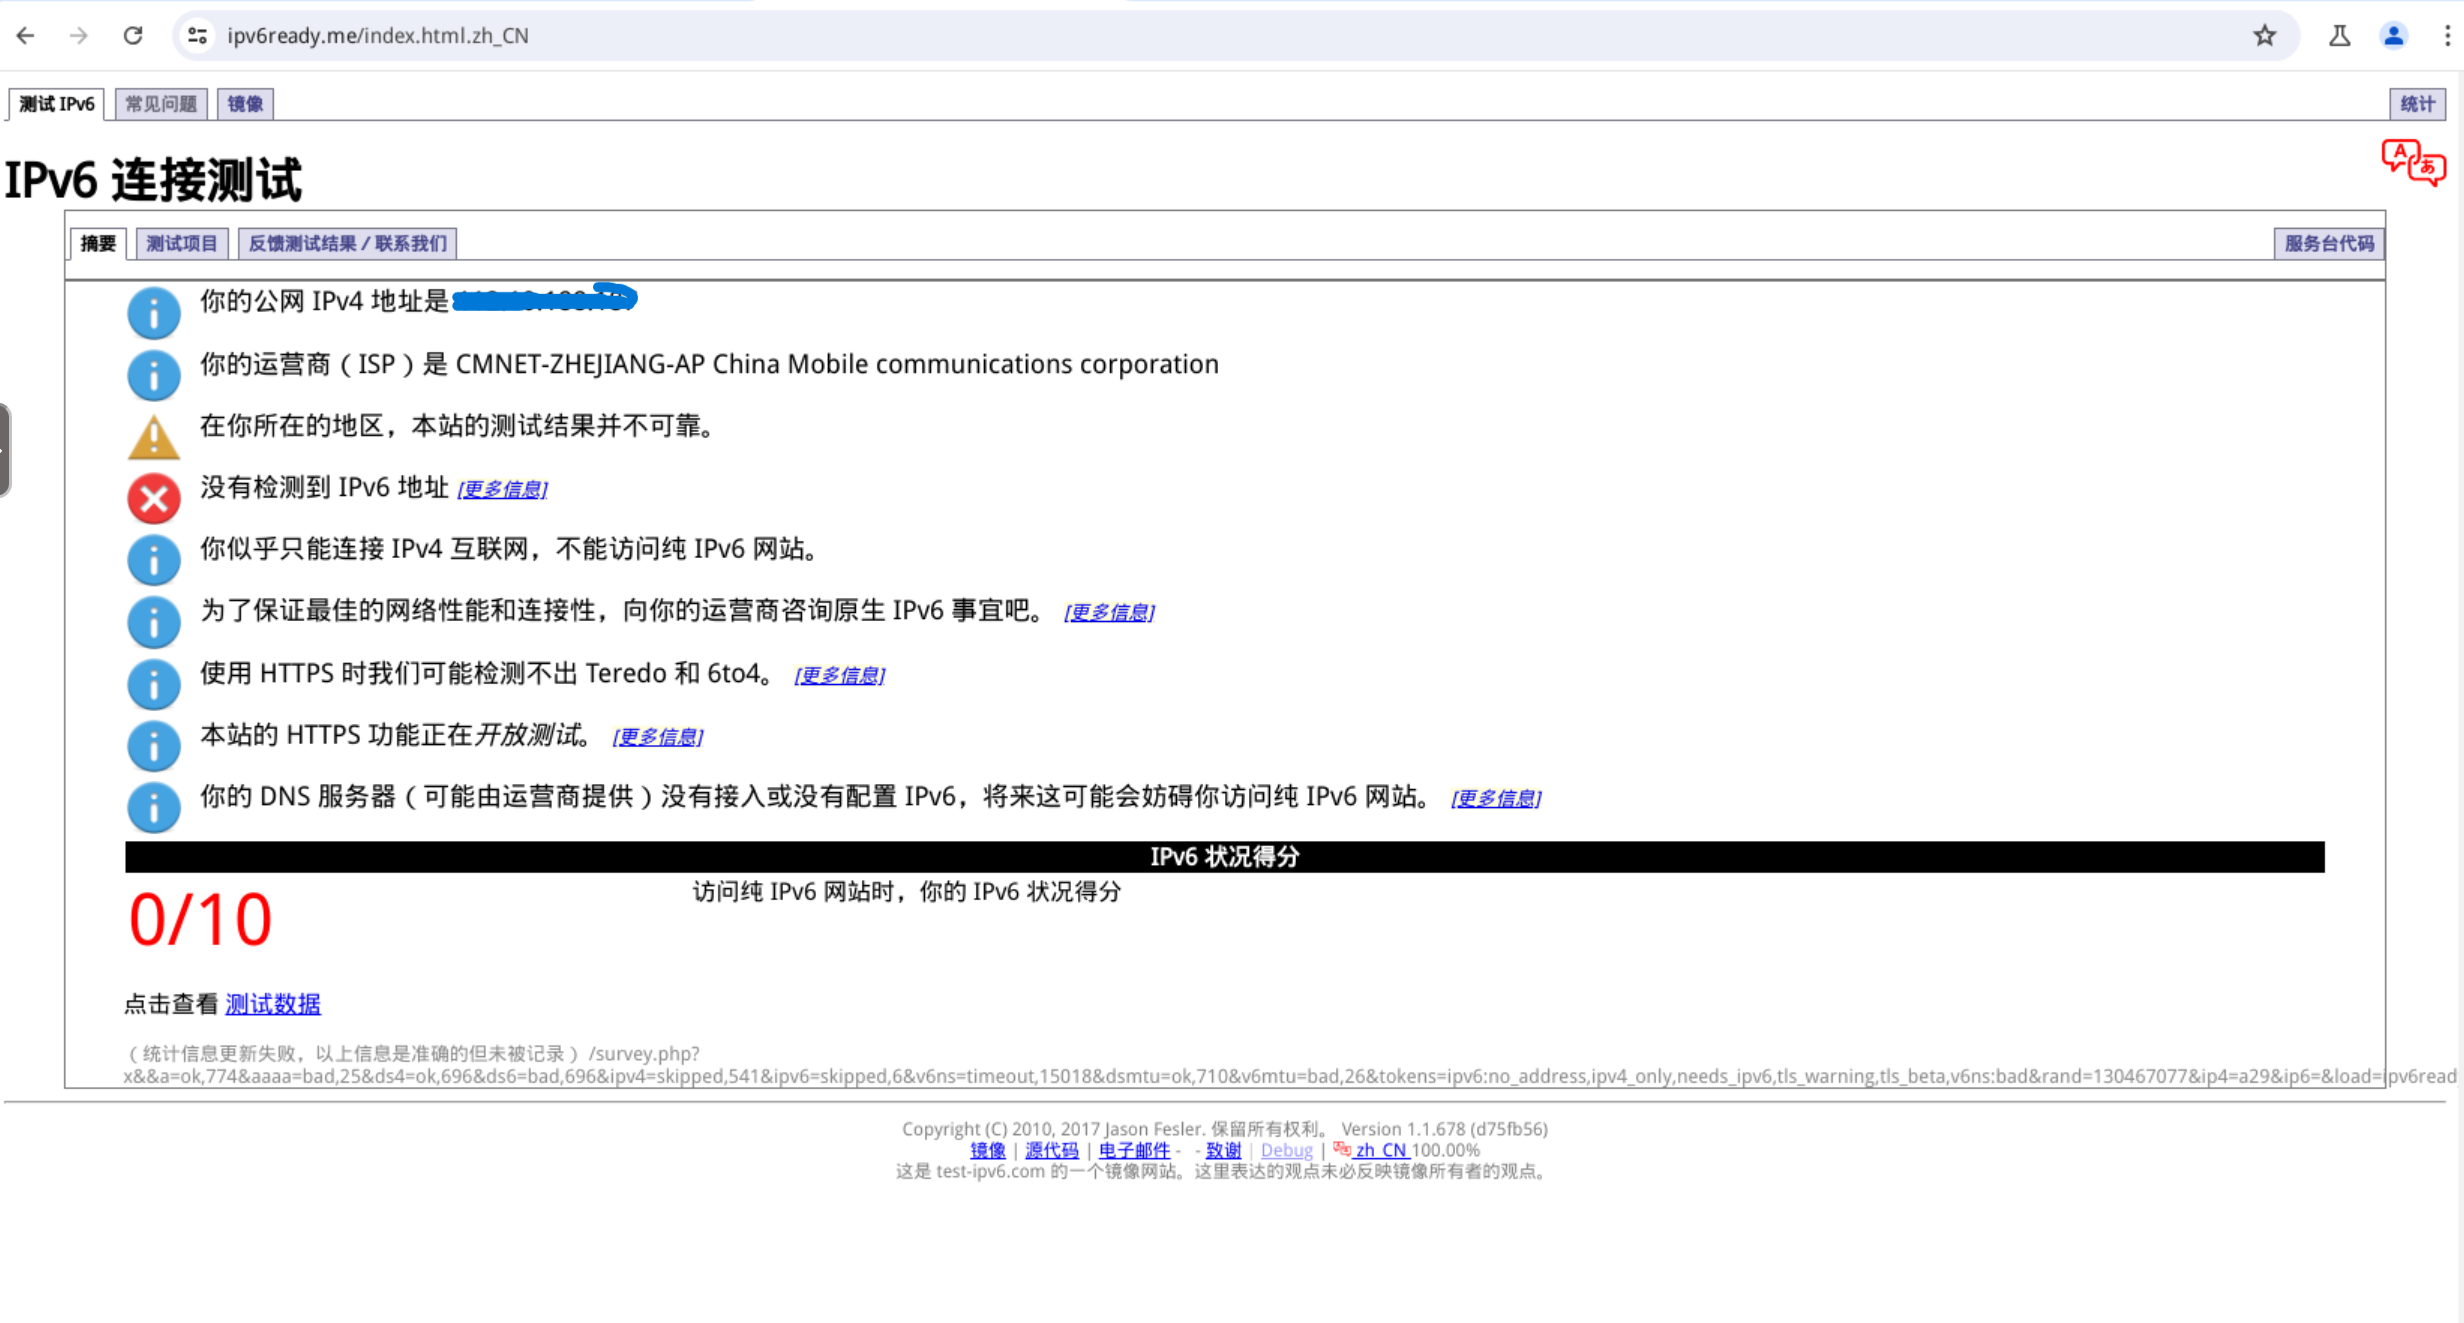
Task: Open the Chrome three-dot menu
Action: [x=2447, y=36]
